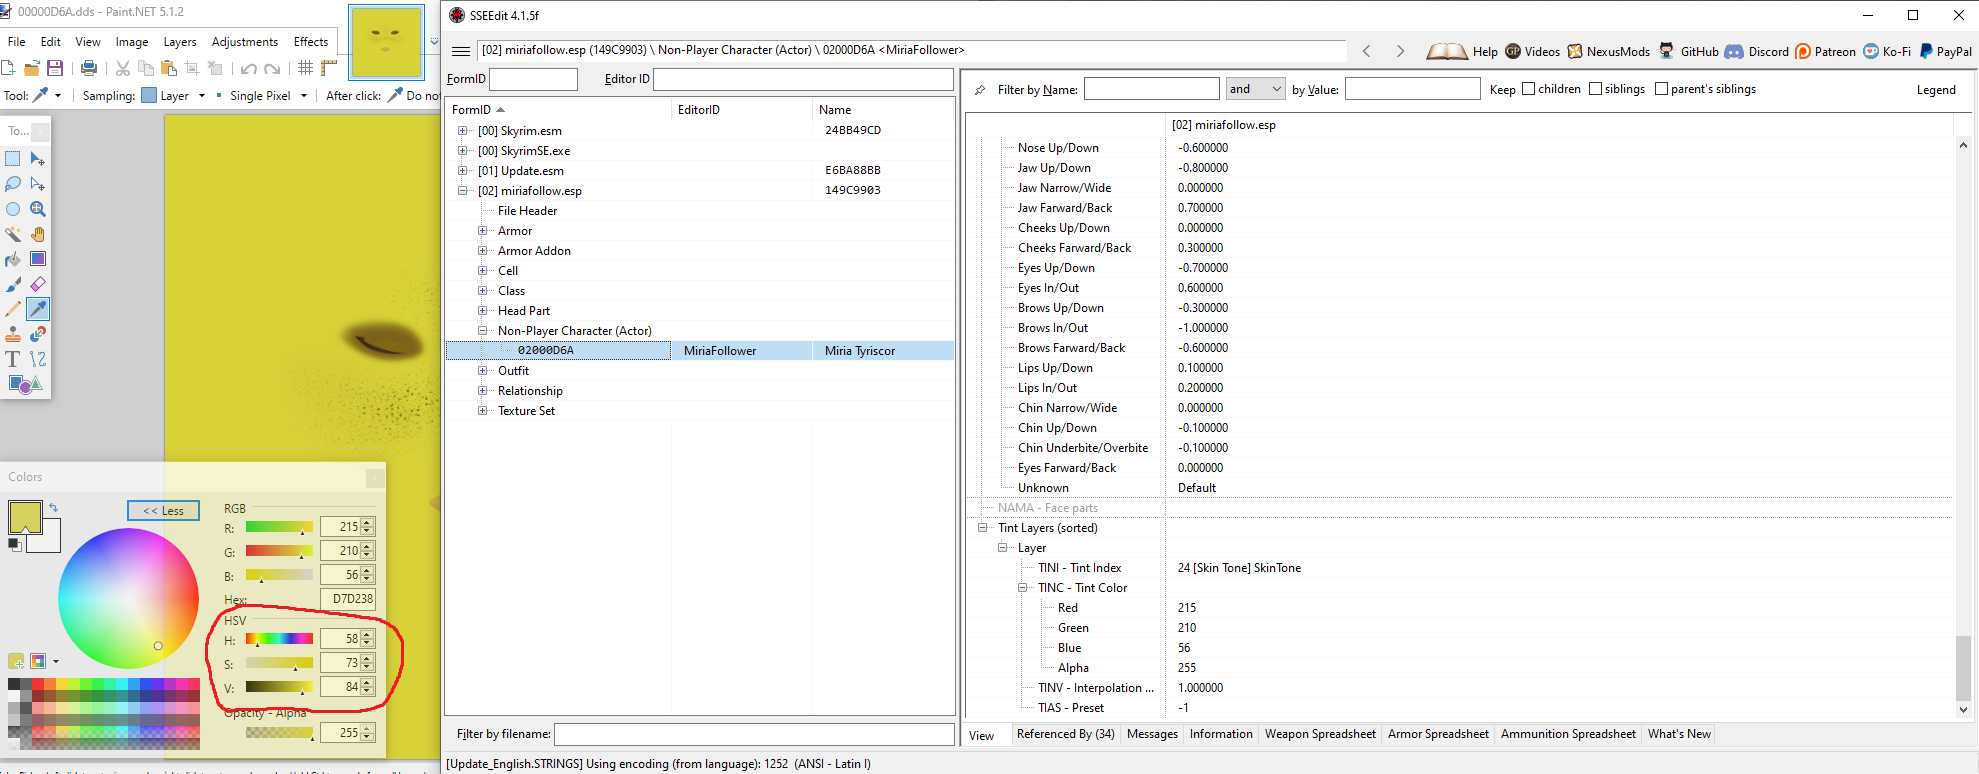The height and width of the screenshot is (774, 1979).
Task: Enable the Keep children checkbox
Action: tap(1528, 89)
